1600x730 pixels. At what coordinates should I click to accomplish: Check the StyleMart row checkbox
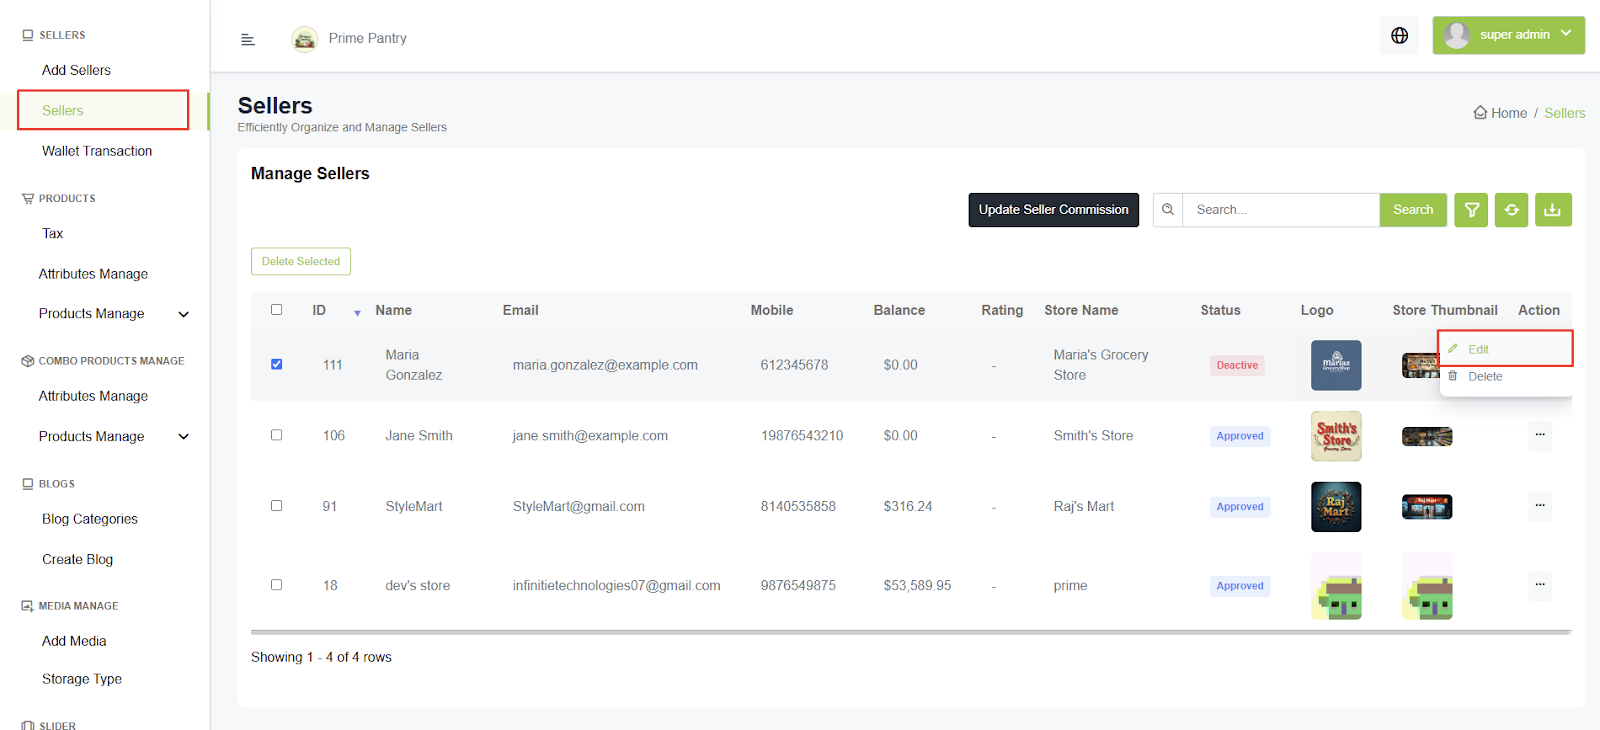(x=276, y=506)
